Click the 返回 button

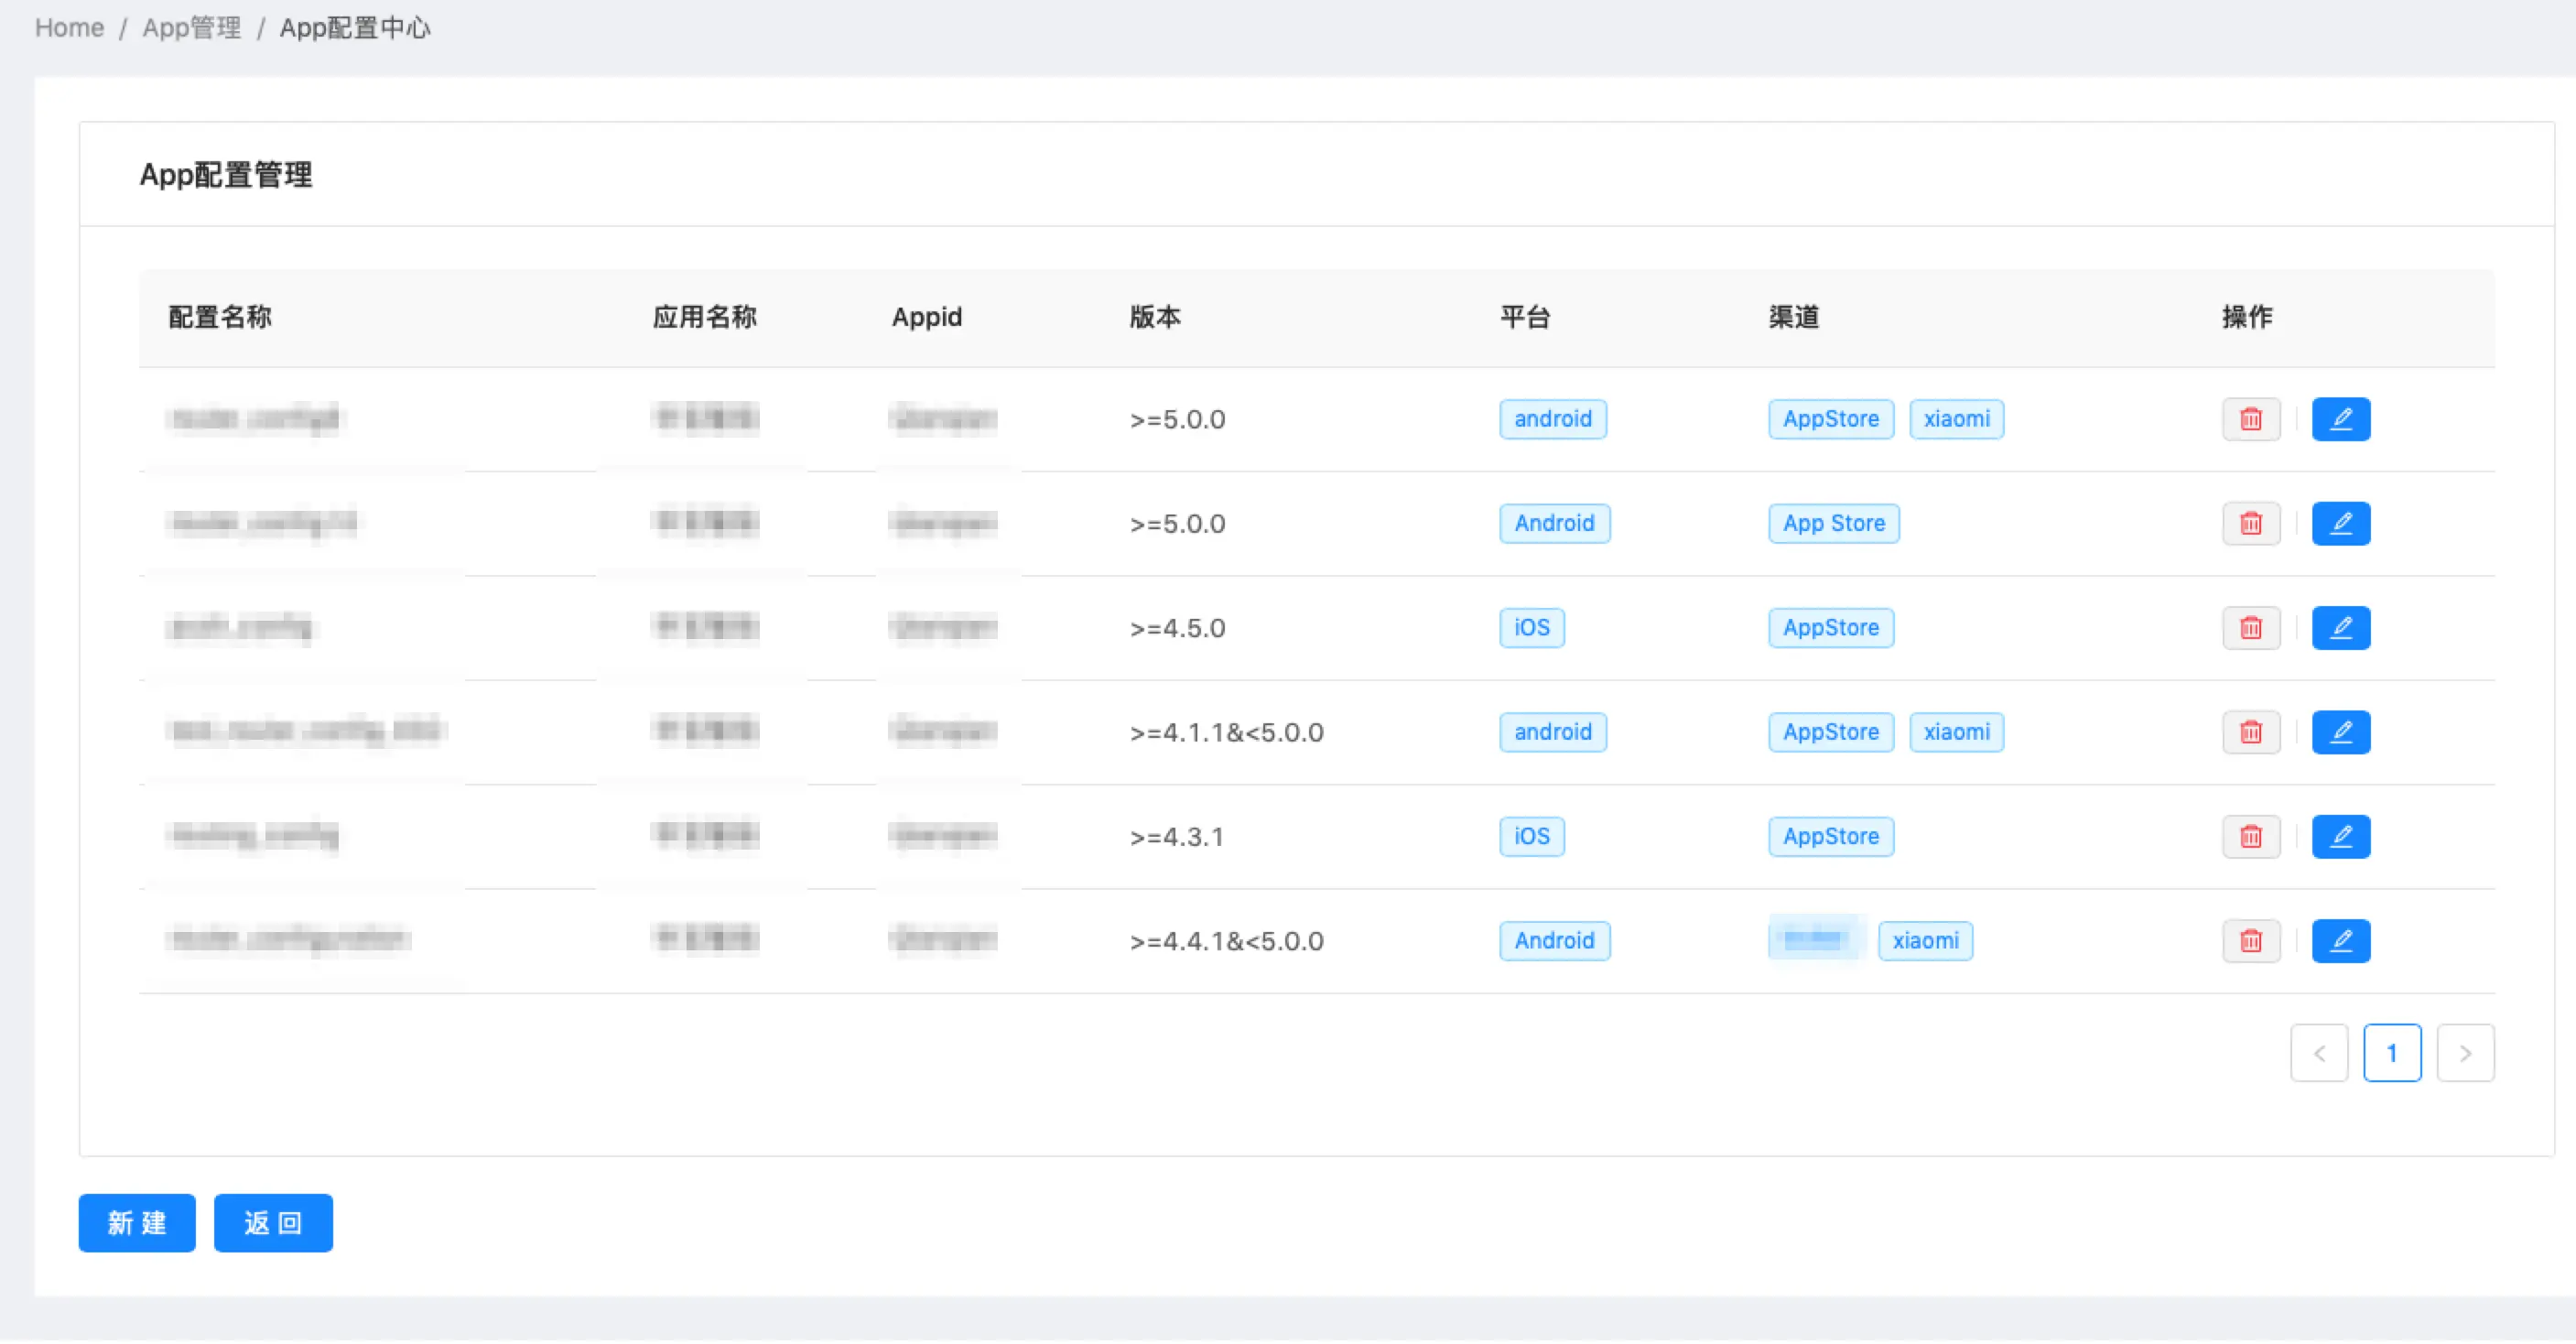click(x=273, y=1224)
